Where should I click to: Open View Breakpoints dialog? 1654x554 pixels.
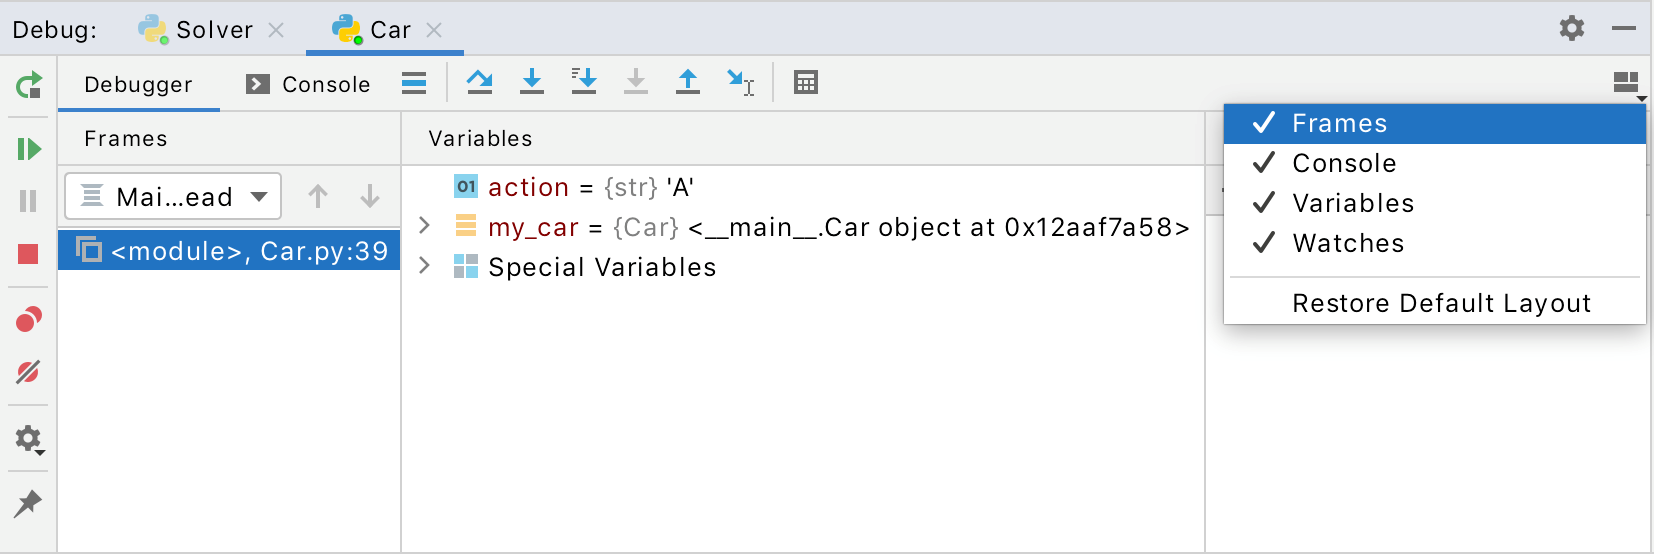(28, 320)
